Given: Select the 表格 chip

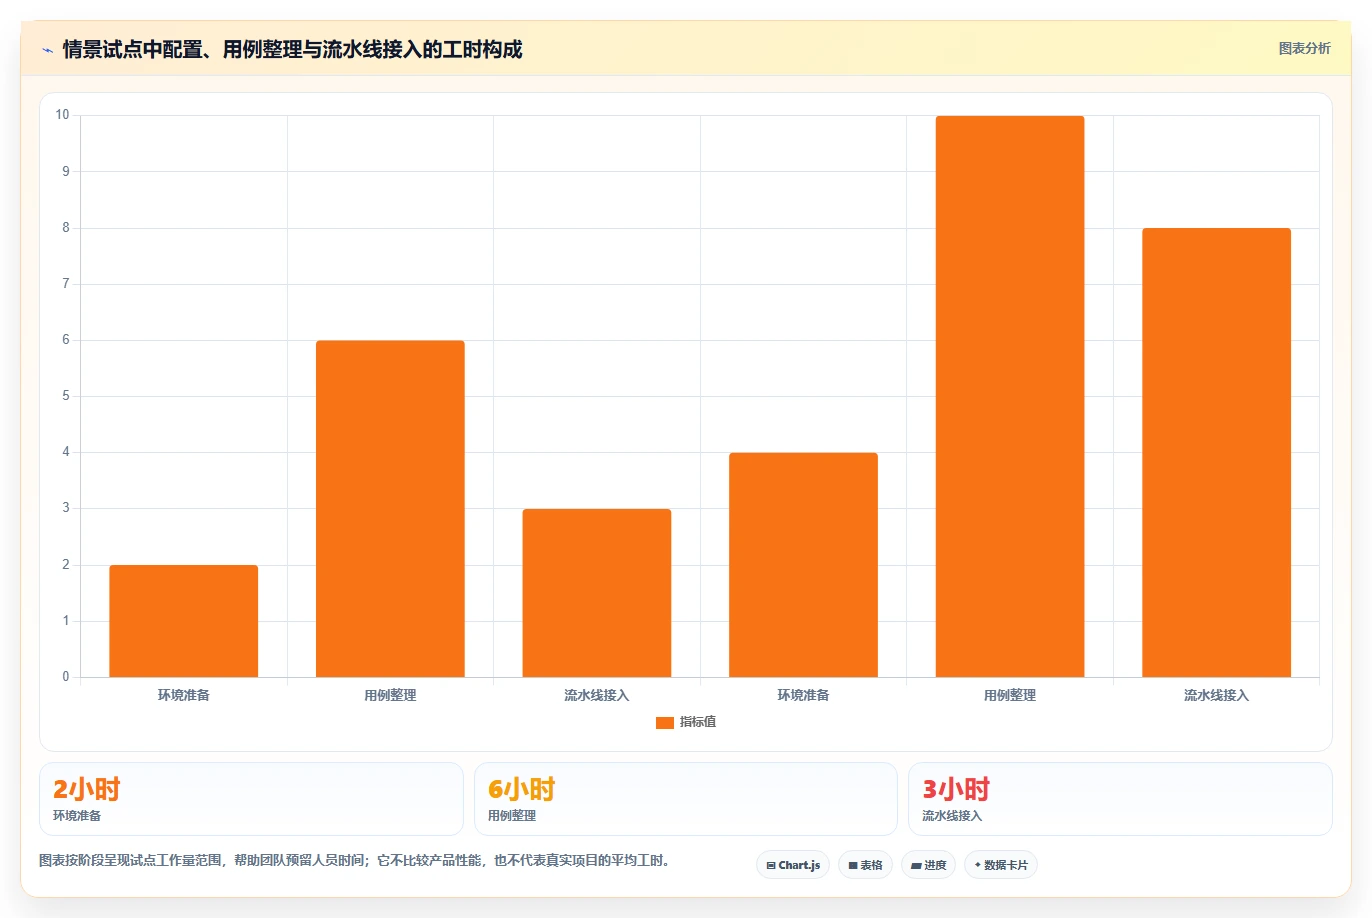Looking at the screenshot, I should click(865, 865).
